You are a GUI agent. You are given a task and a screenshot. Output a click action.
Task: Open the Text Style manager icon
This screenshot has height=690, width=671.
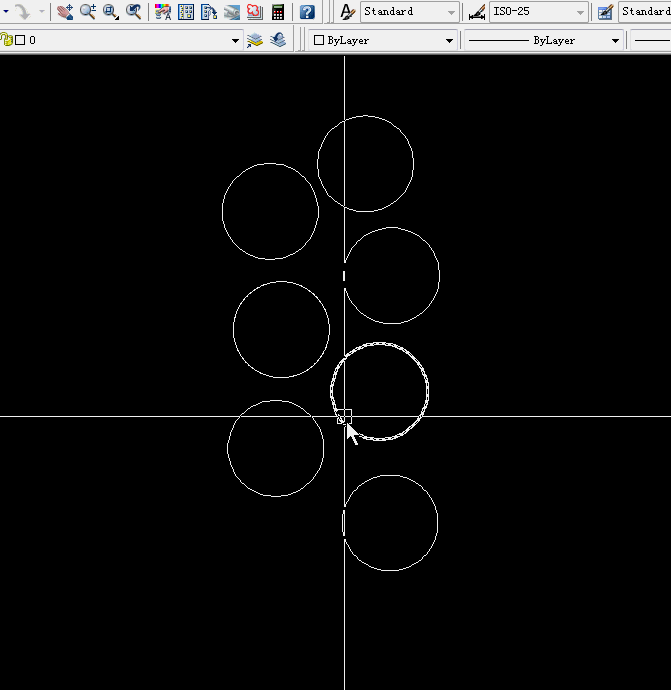pyautogui.click(x=347, y=12)
